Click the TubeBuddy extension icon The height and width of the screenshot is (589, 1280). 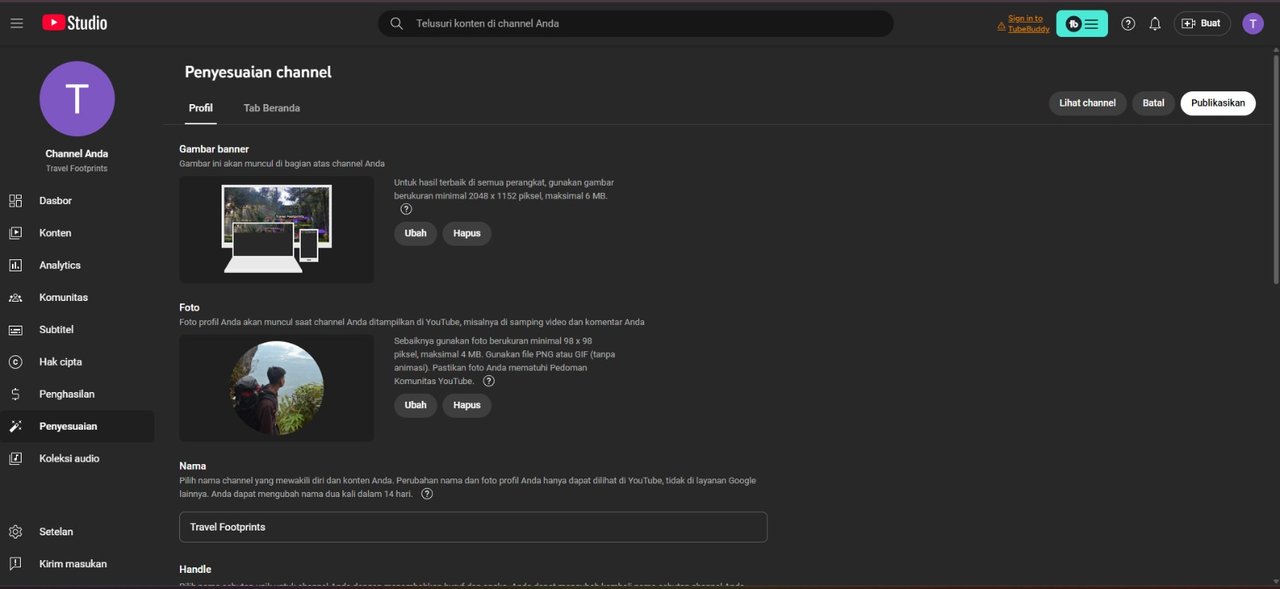tap(1081, 23)
